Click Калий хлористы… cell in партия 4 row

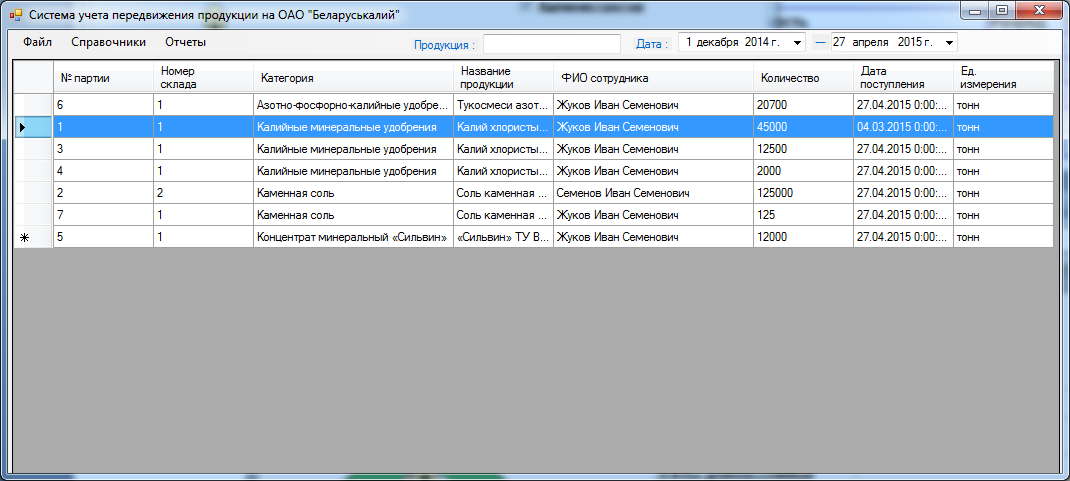click(x=503, y=171)
